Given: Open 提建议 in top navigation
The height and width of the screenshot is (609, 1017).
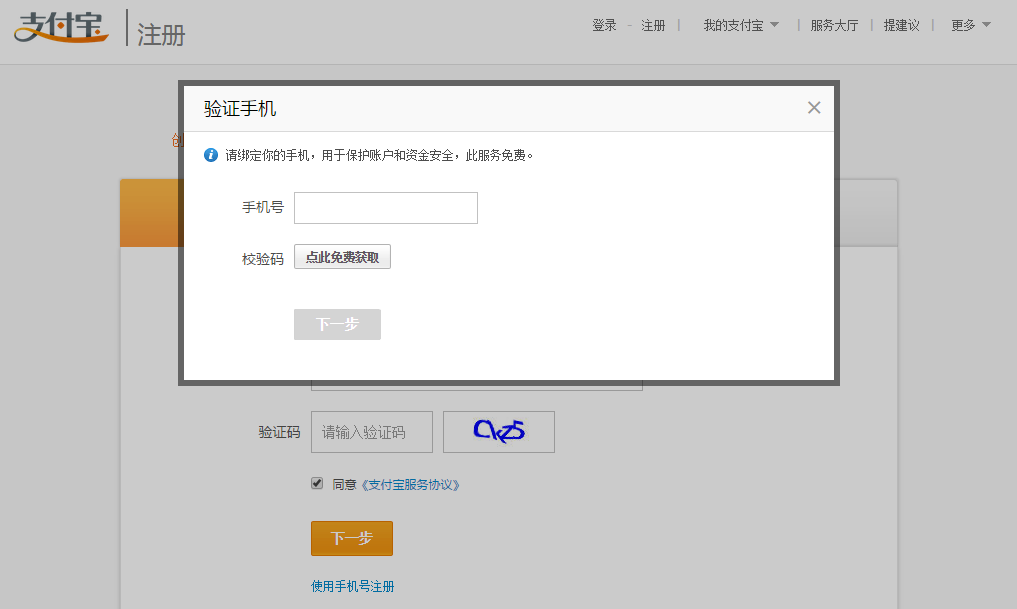Looking at the screenshot, I should (x=902, y=25).
